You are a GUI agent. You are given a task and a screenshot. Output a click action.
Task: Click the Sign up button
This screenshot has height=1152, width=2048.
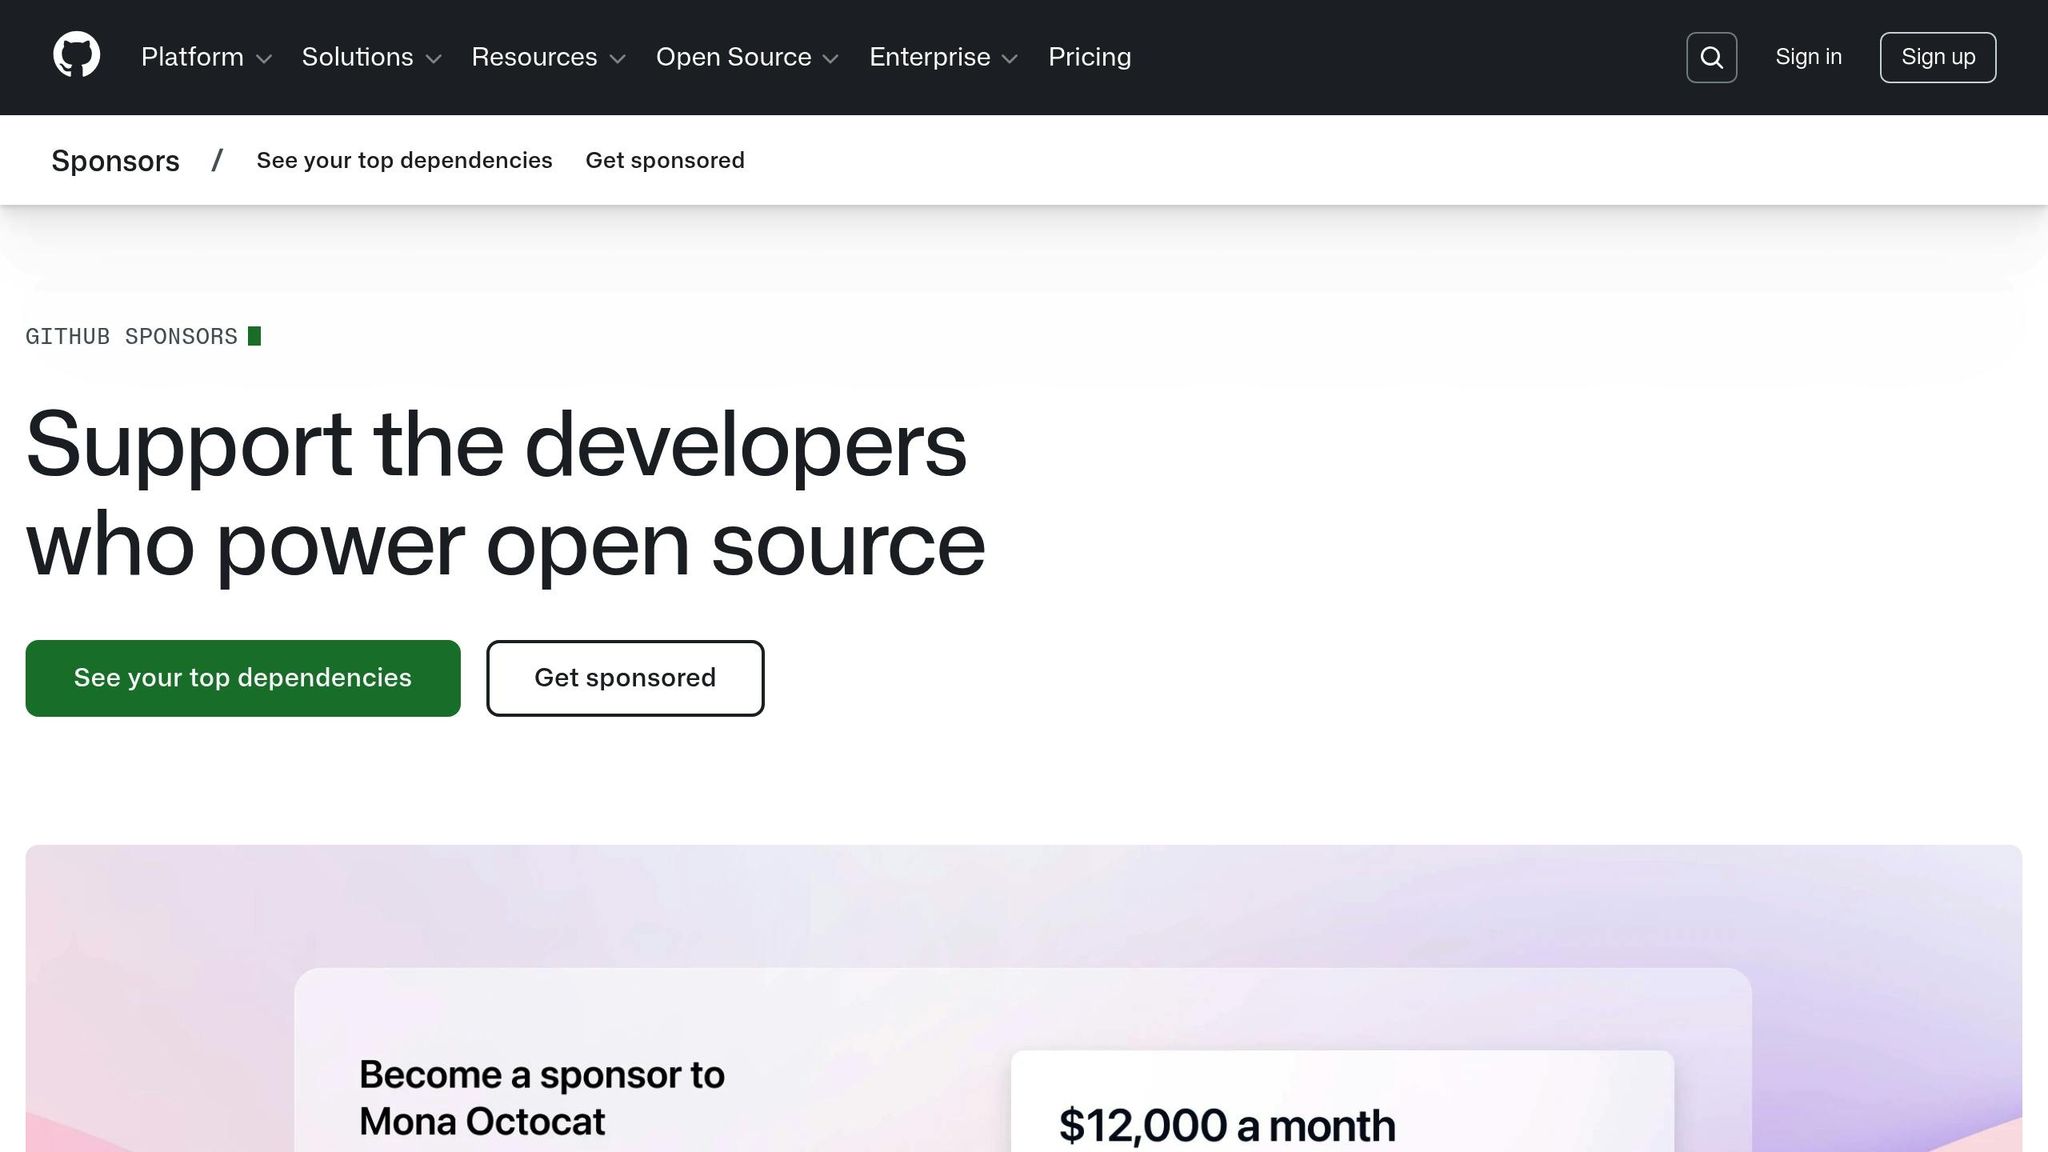click(1937, 57)
